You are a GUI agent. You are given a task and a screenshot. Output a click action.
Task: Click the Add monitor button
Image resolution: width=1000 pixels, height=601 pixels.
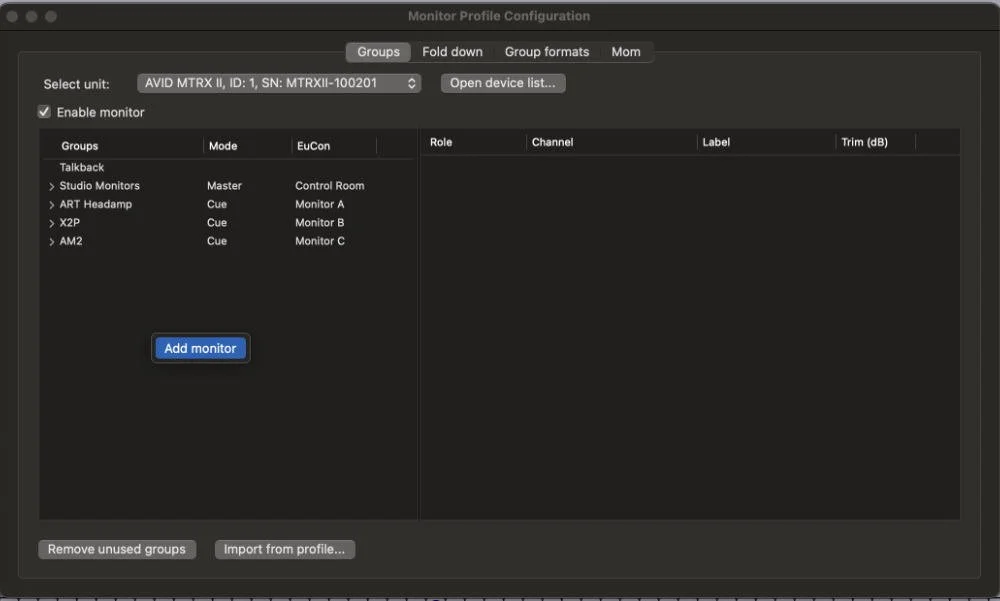[200, 348]
